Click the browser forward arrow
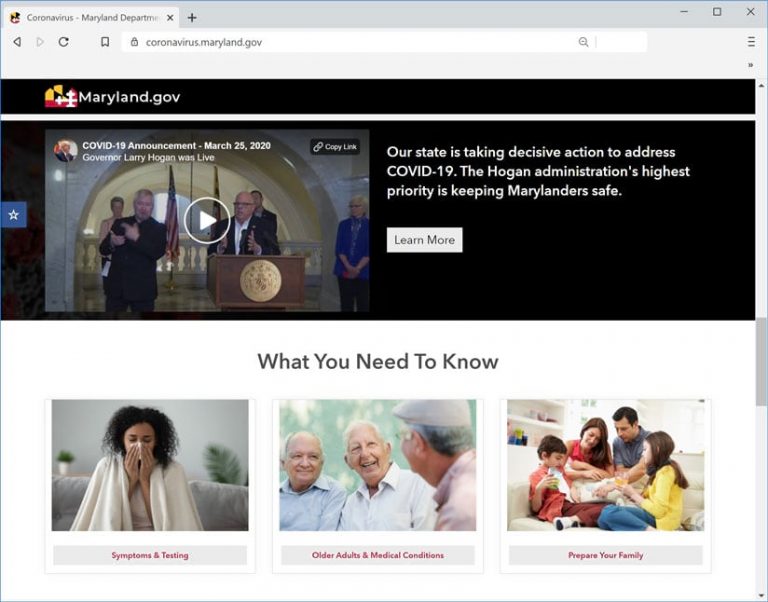 [40, 42]
